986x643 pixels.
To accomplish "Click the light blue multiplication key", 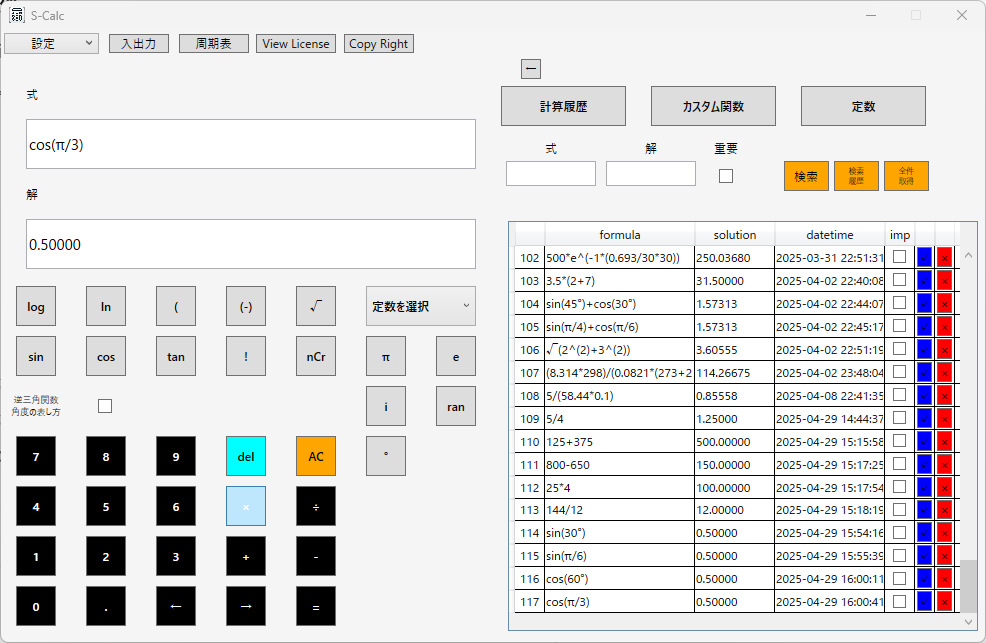I will click(x=246, y=506).
